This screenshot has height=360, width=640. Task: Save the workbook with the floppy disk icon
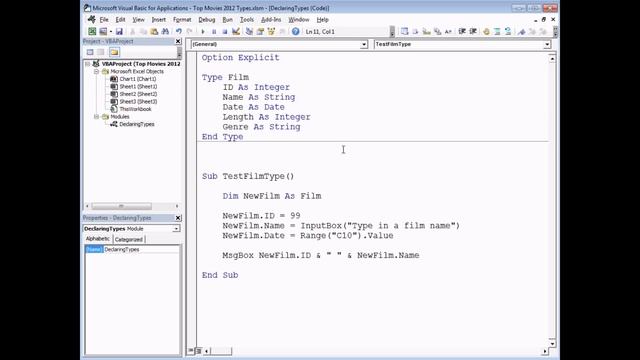coord(119,31)
